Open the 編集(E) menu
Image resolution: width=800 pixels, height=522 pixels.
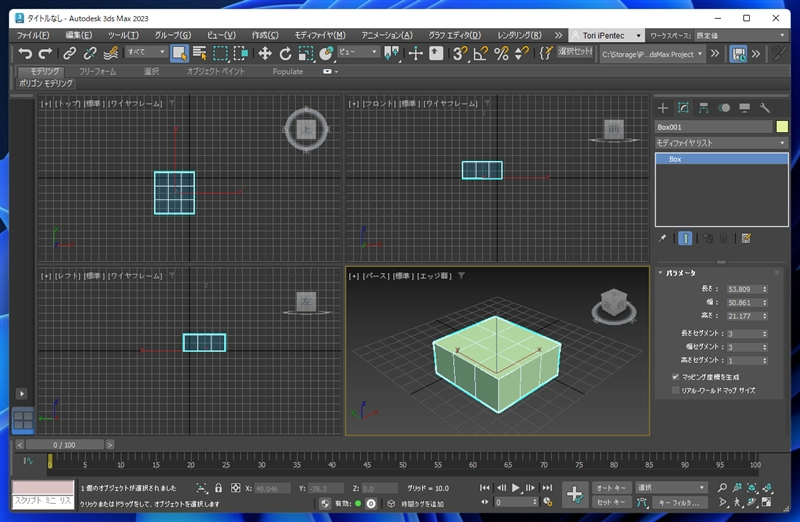(79, 35)
